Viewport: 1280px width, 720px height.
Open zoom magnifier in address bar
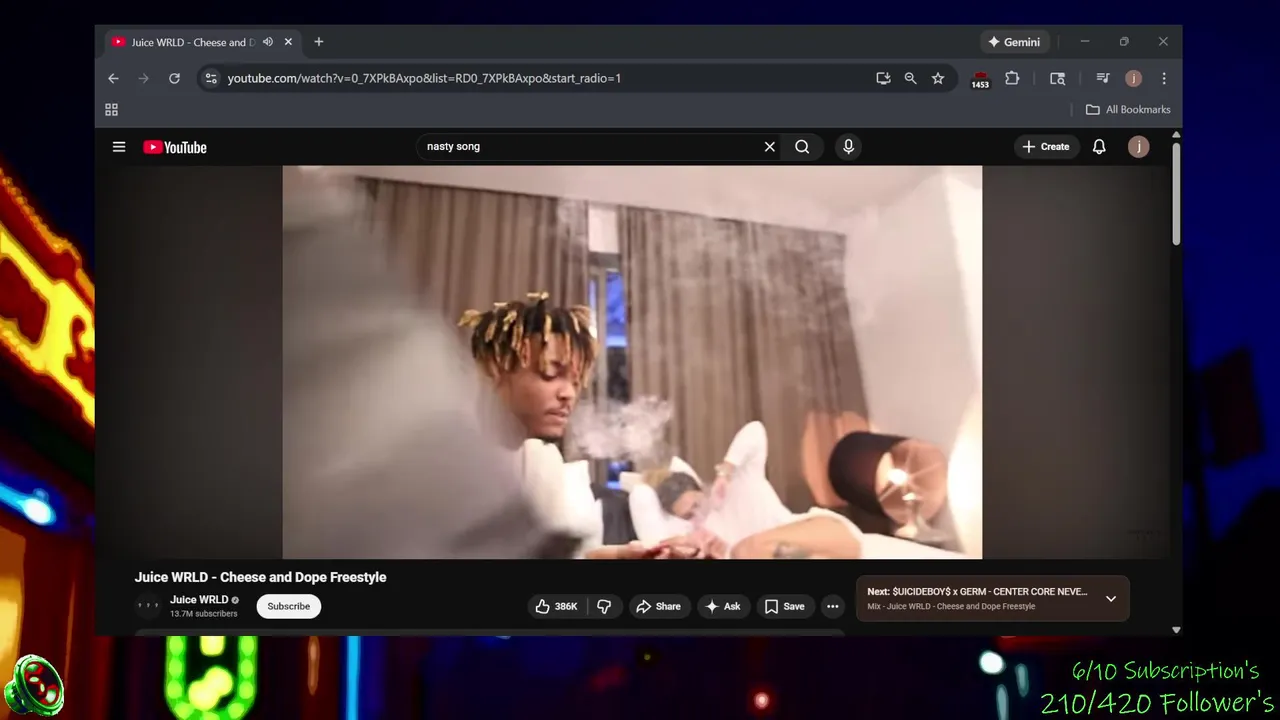[910, 78]
